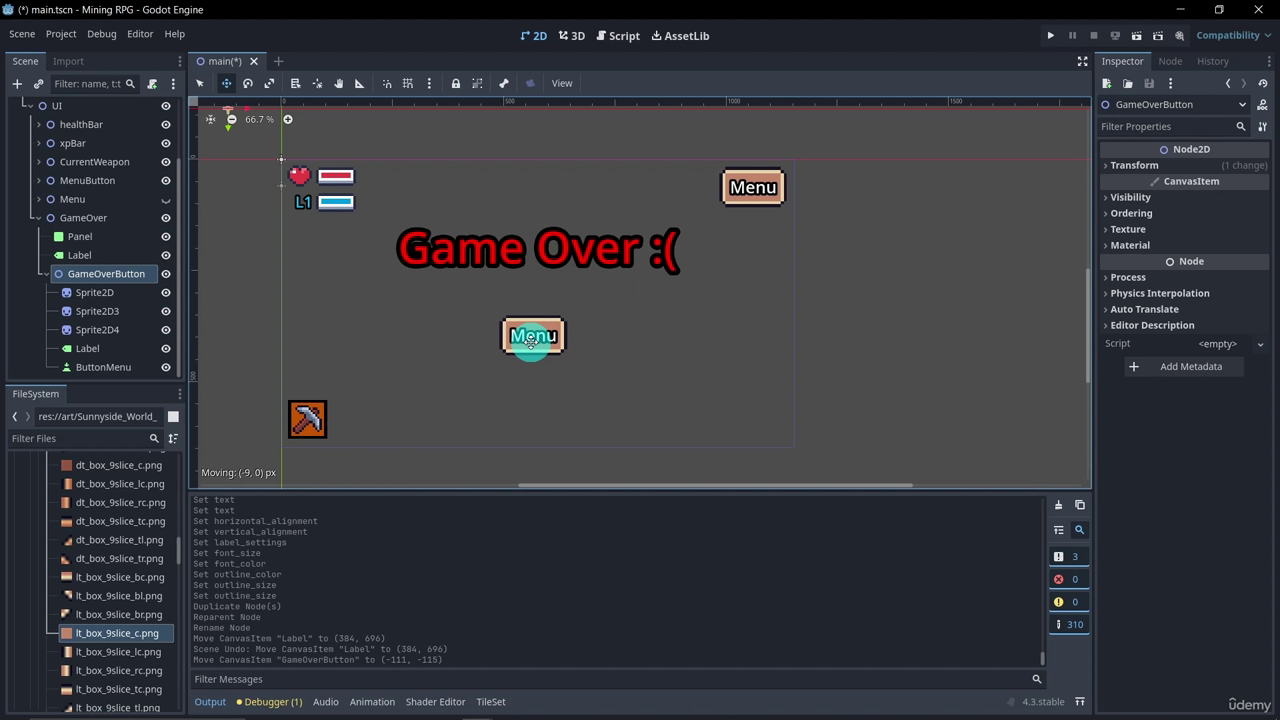Hide the healthBar node
Viewport: 1280px width, 720px height.
[x=166, y=125]
